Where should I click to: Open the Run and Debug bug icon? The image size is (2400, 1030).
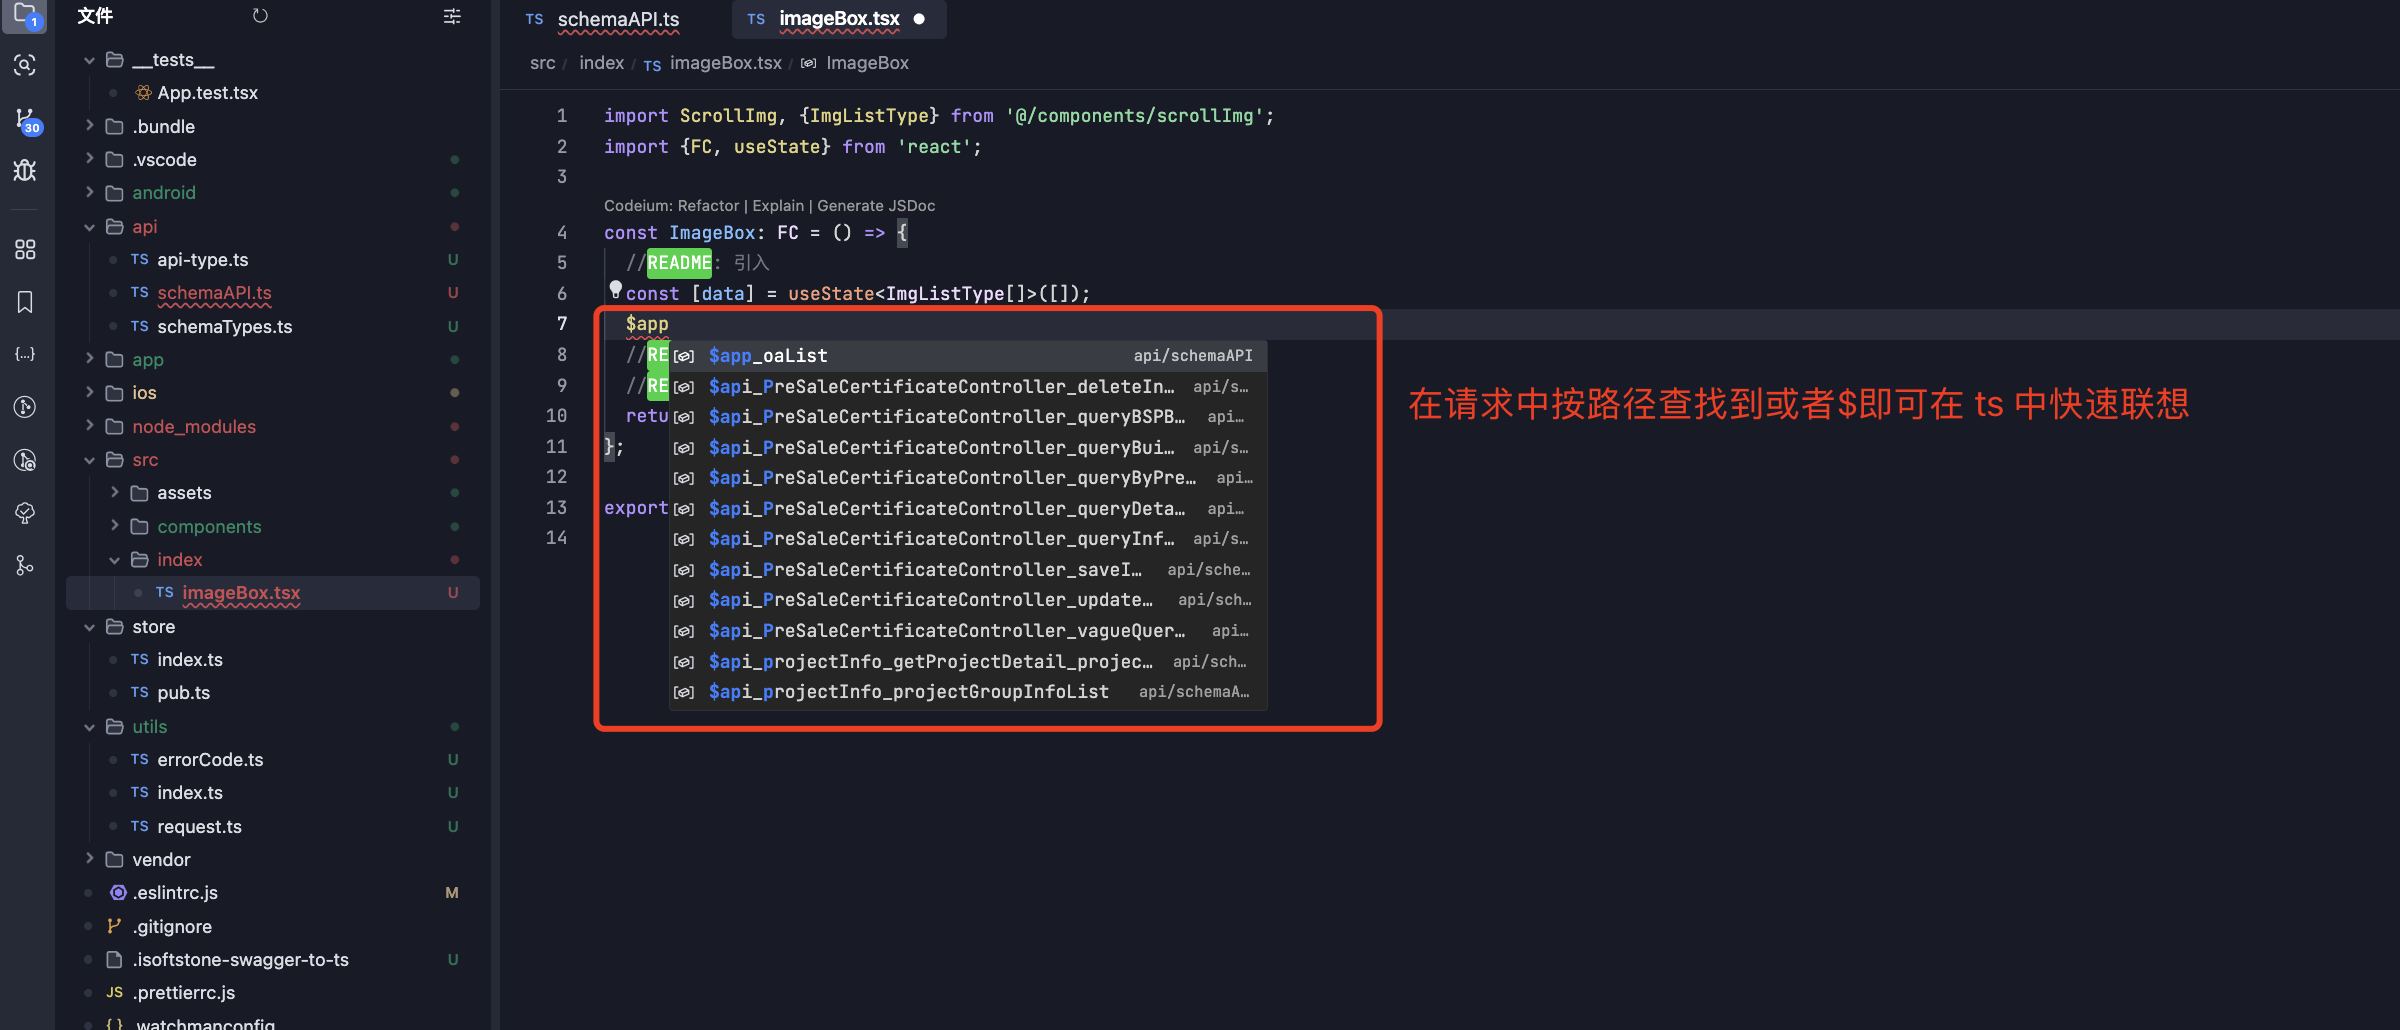click(25, 170)
